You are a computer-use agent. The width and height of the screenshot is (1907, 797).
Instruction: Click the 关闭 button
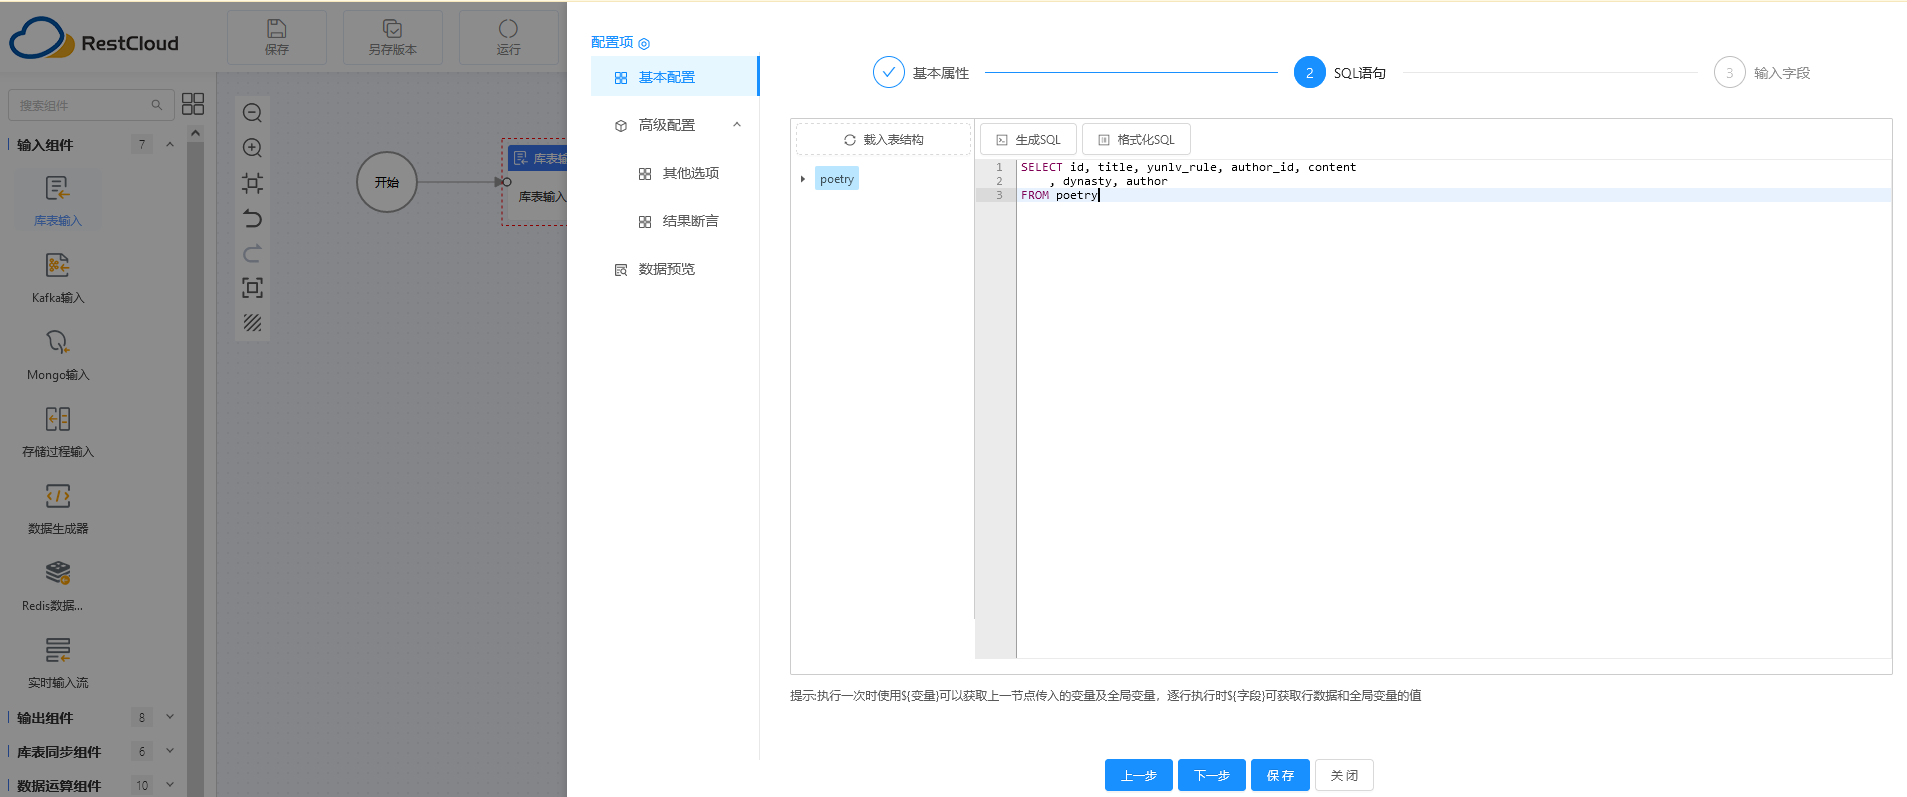point(1344,775)
